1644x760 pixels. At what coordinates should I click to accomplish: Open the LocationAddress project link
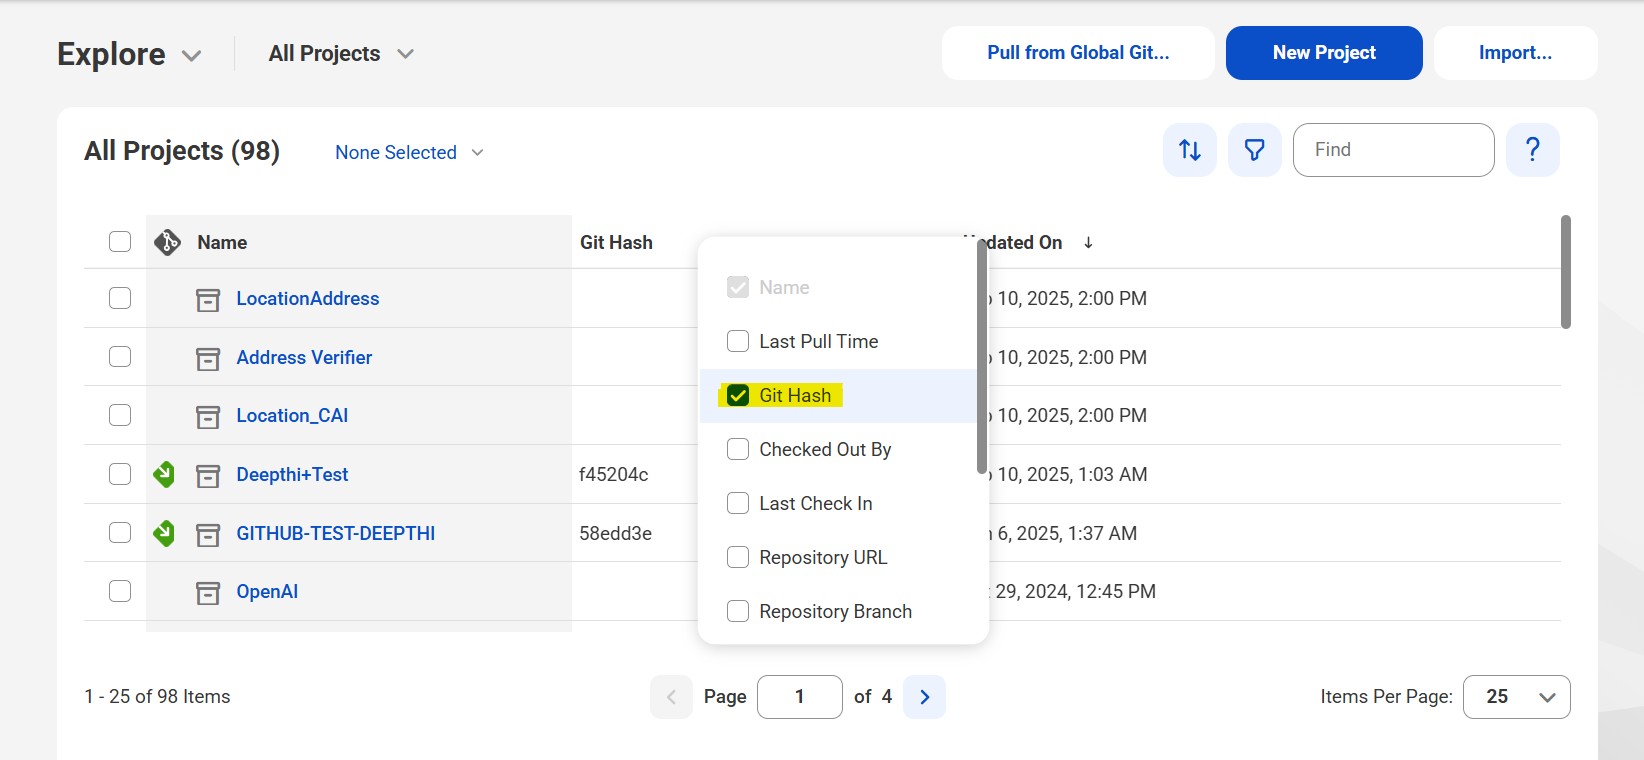pos(308,299)
